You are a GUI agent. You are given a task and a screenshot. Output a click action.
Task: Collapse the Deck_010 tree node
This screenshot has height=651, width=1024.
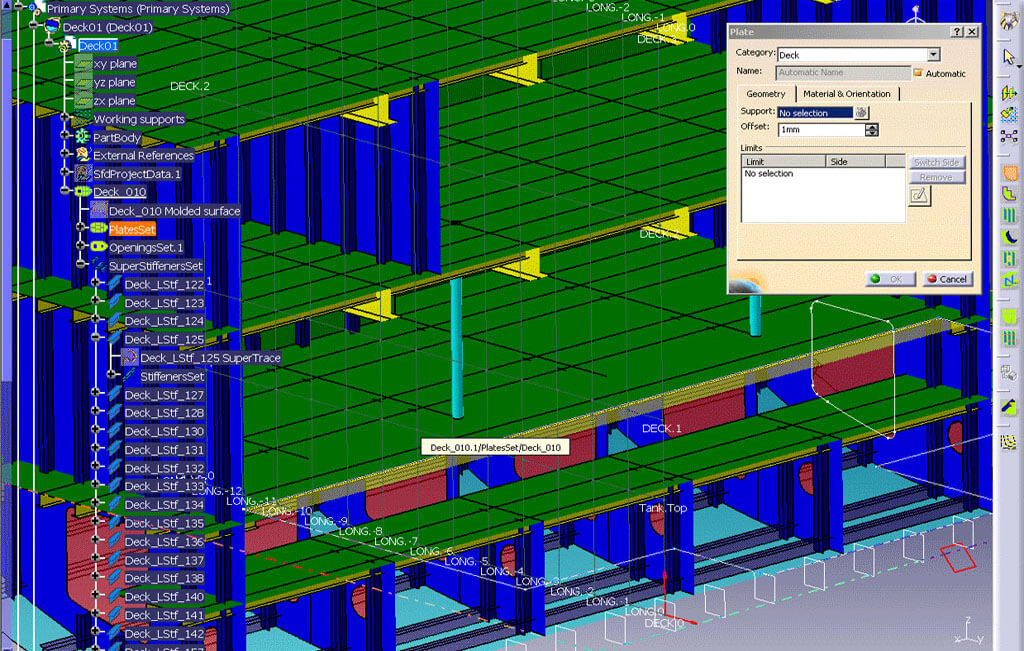tap(66, 191)
